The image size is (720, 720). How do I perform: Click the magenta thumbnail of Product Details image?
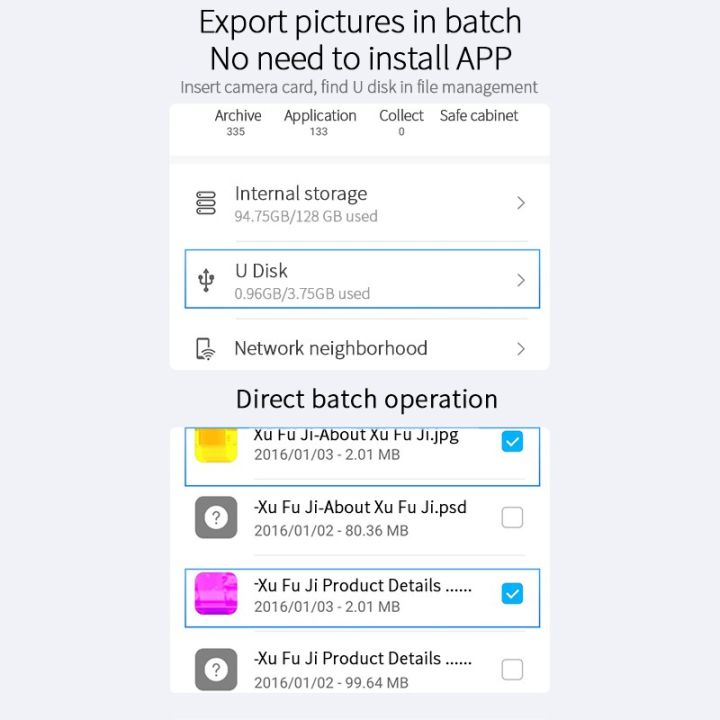coord(216,594)
